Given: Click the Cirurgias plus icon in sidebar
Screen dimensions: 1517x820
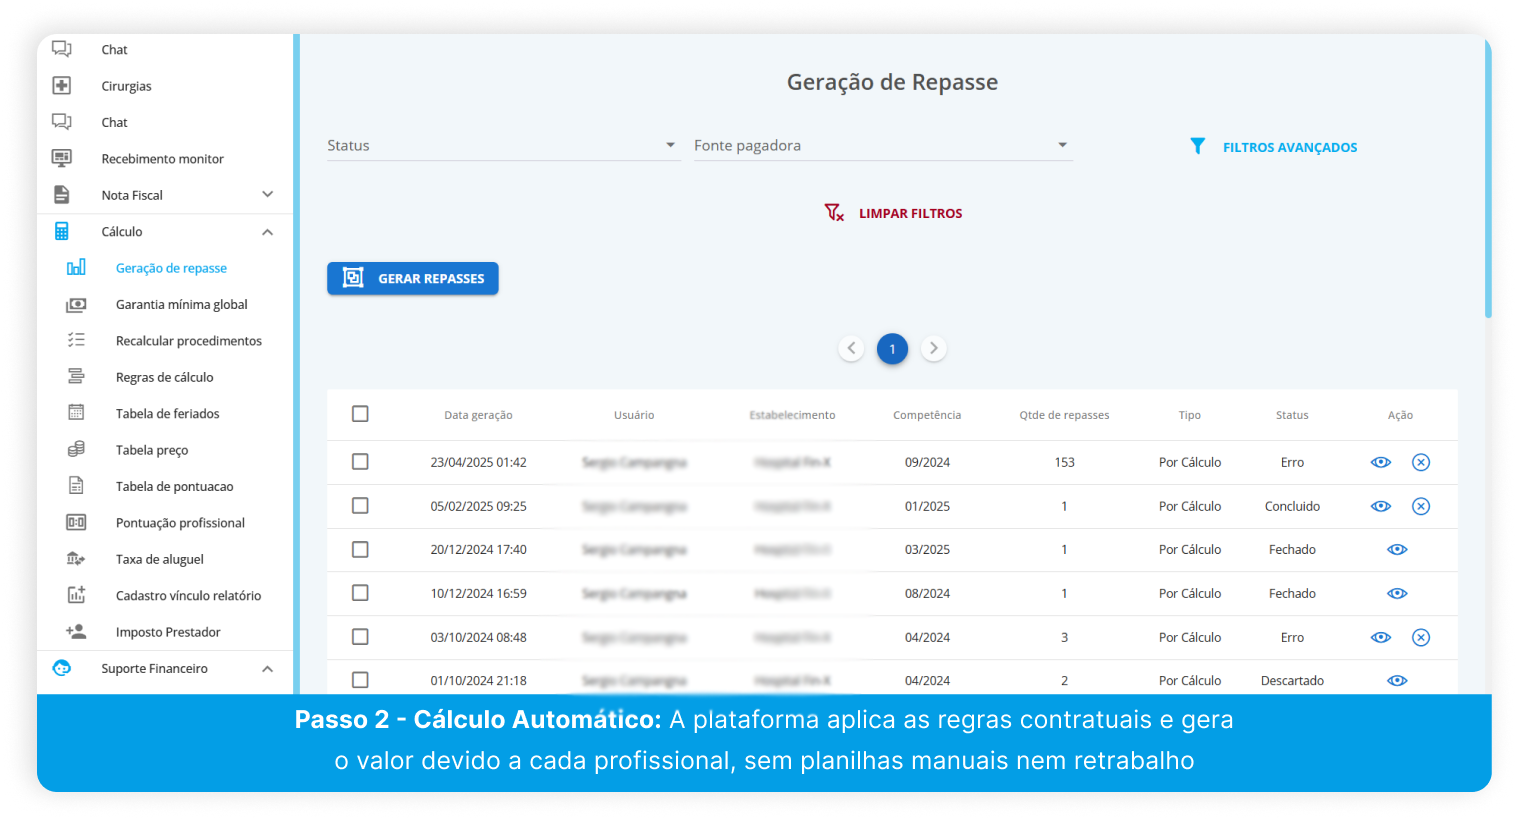Looking at the screenshot, I should point(62,86).
